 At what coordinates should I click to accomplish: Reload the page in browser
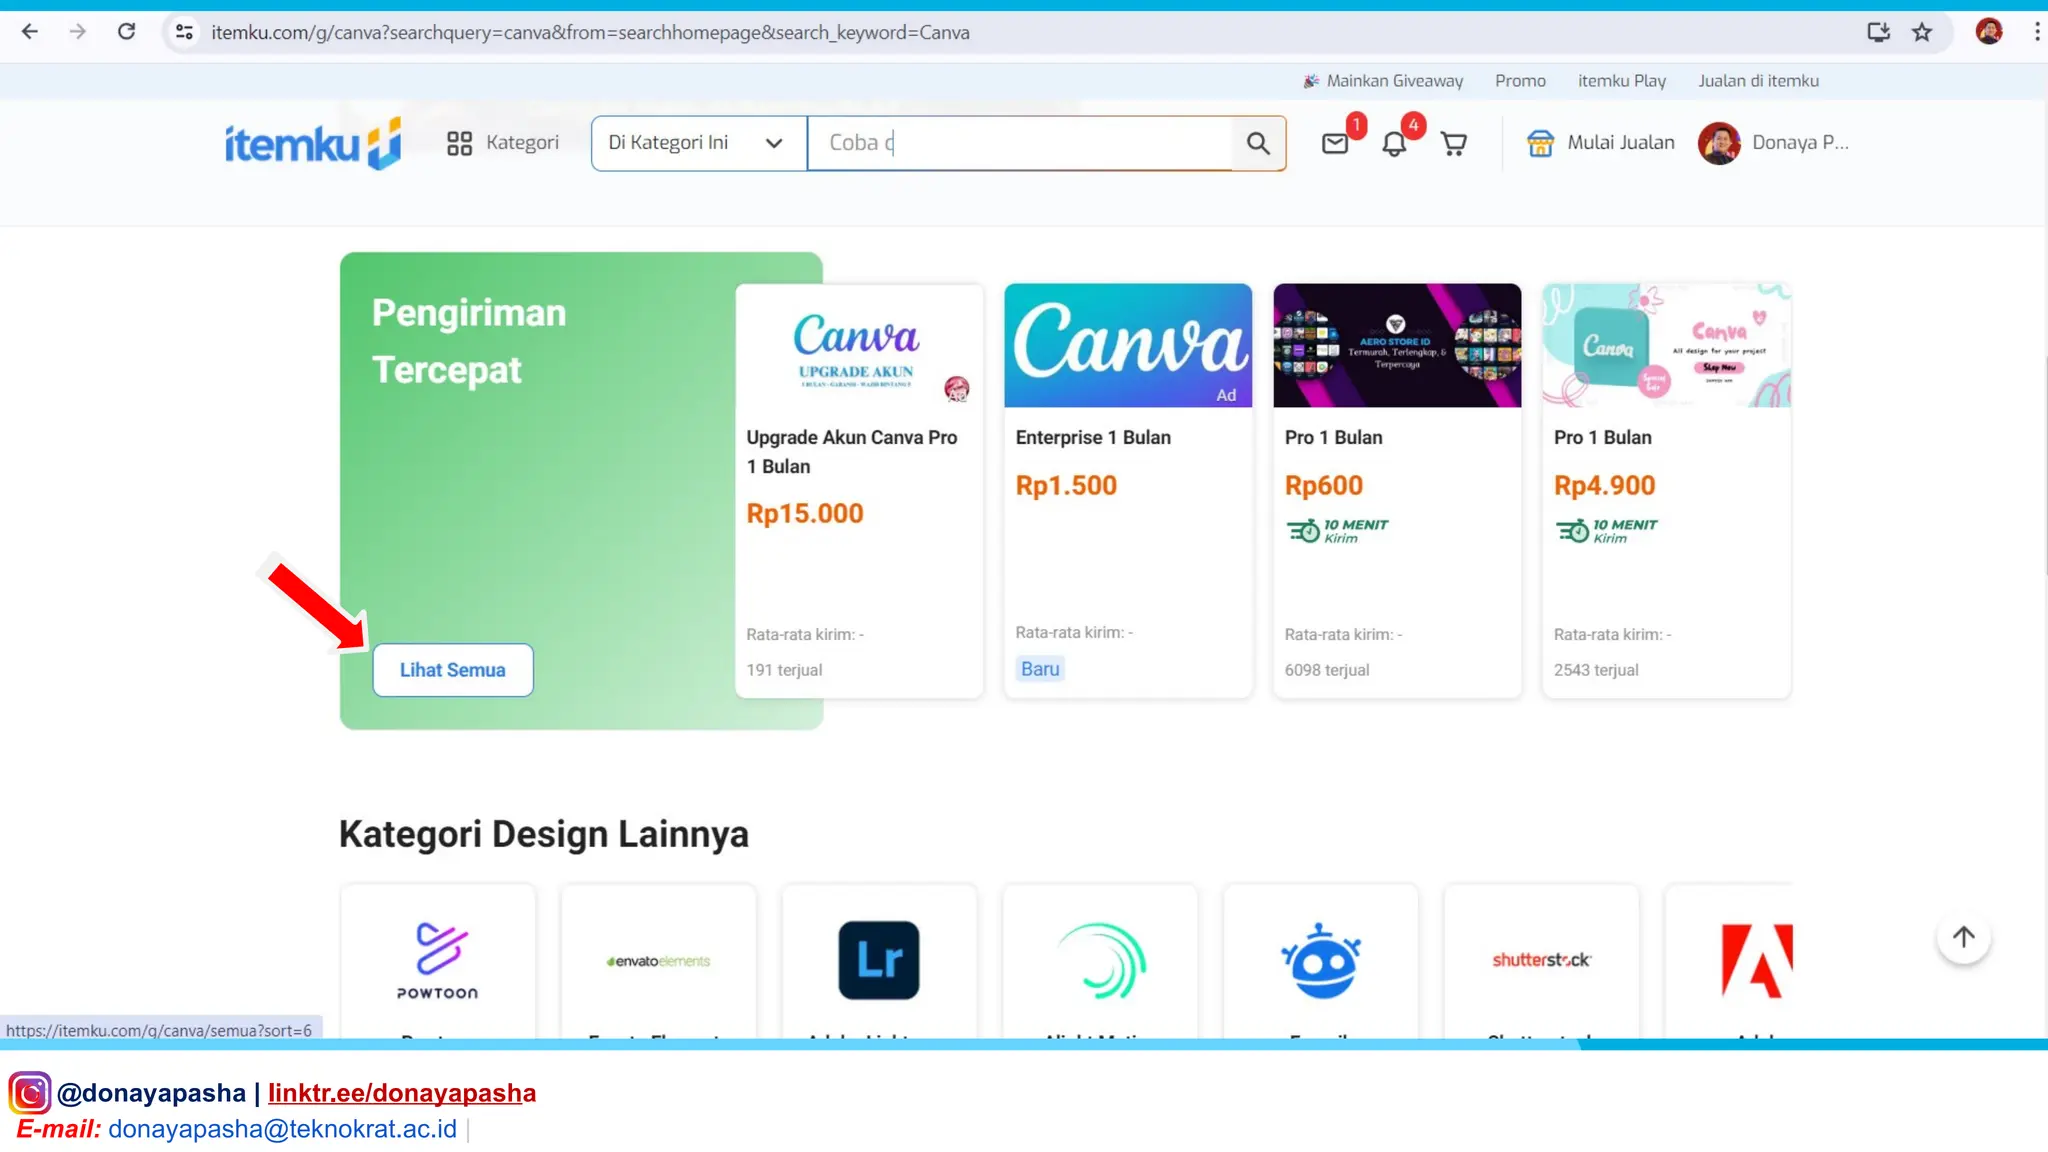126,32
